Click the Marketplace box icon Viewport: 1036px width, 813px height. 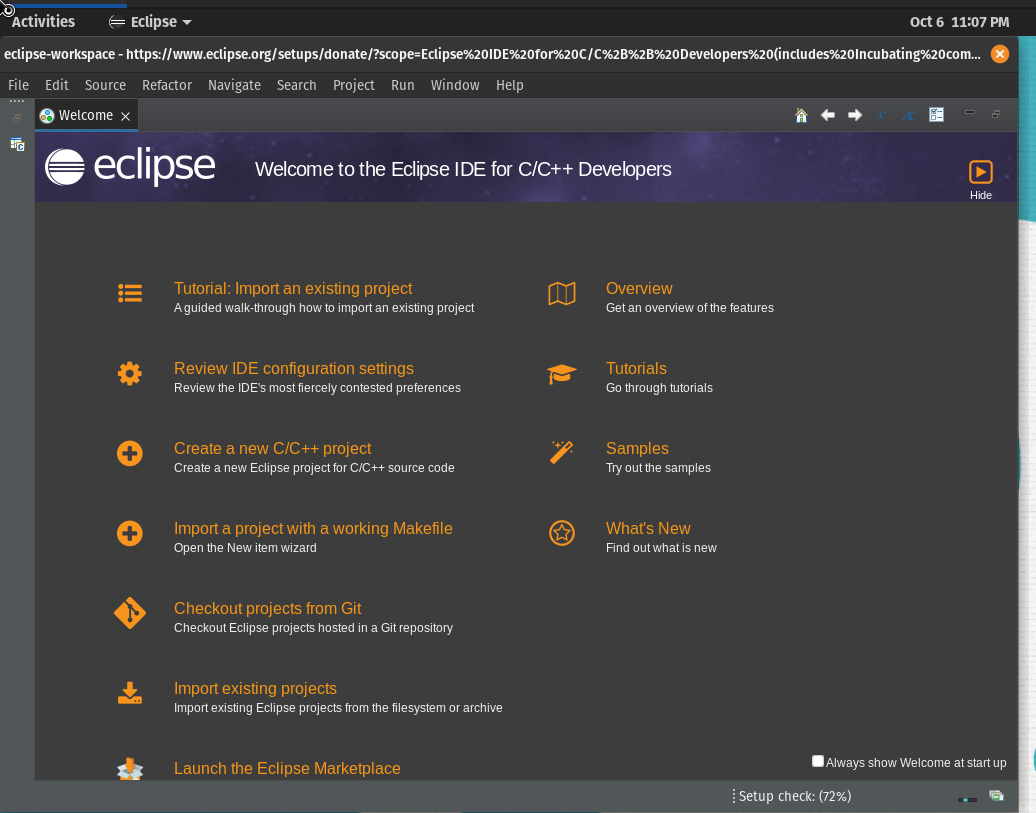tap(130, 769)
